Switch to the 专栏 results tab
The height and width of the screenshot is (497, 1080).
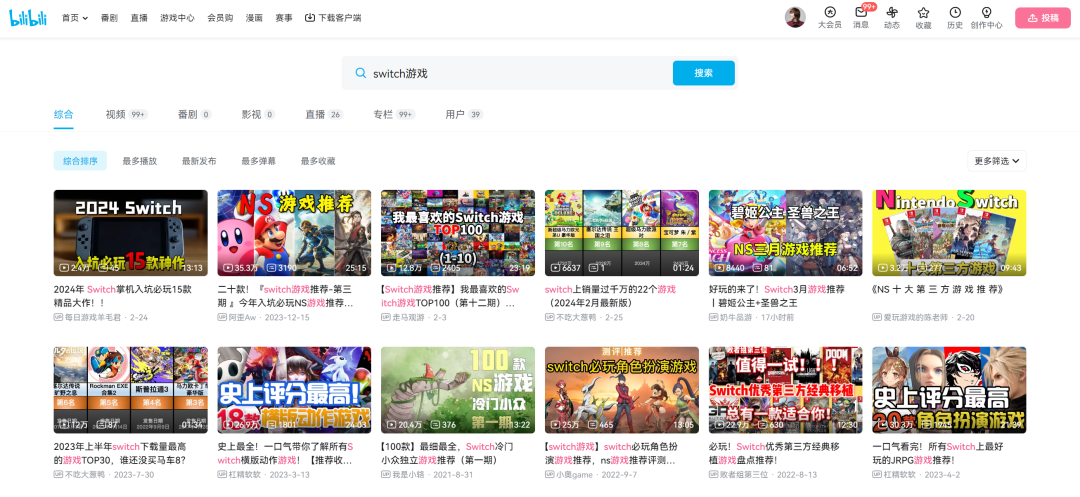[395, 114]
